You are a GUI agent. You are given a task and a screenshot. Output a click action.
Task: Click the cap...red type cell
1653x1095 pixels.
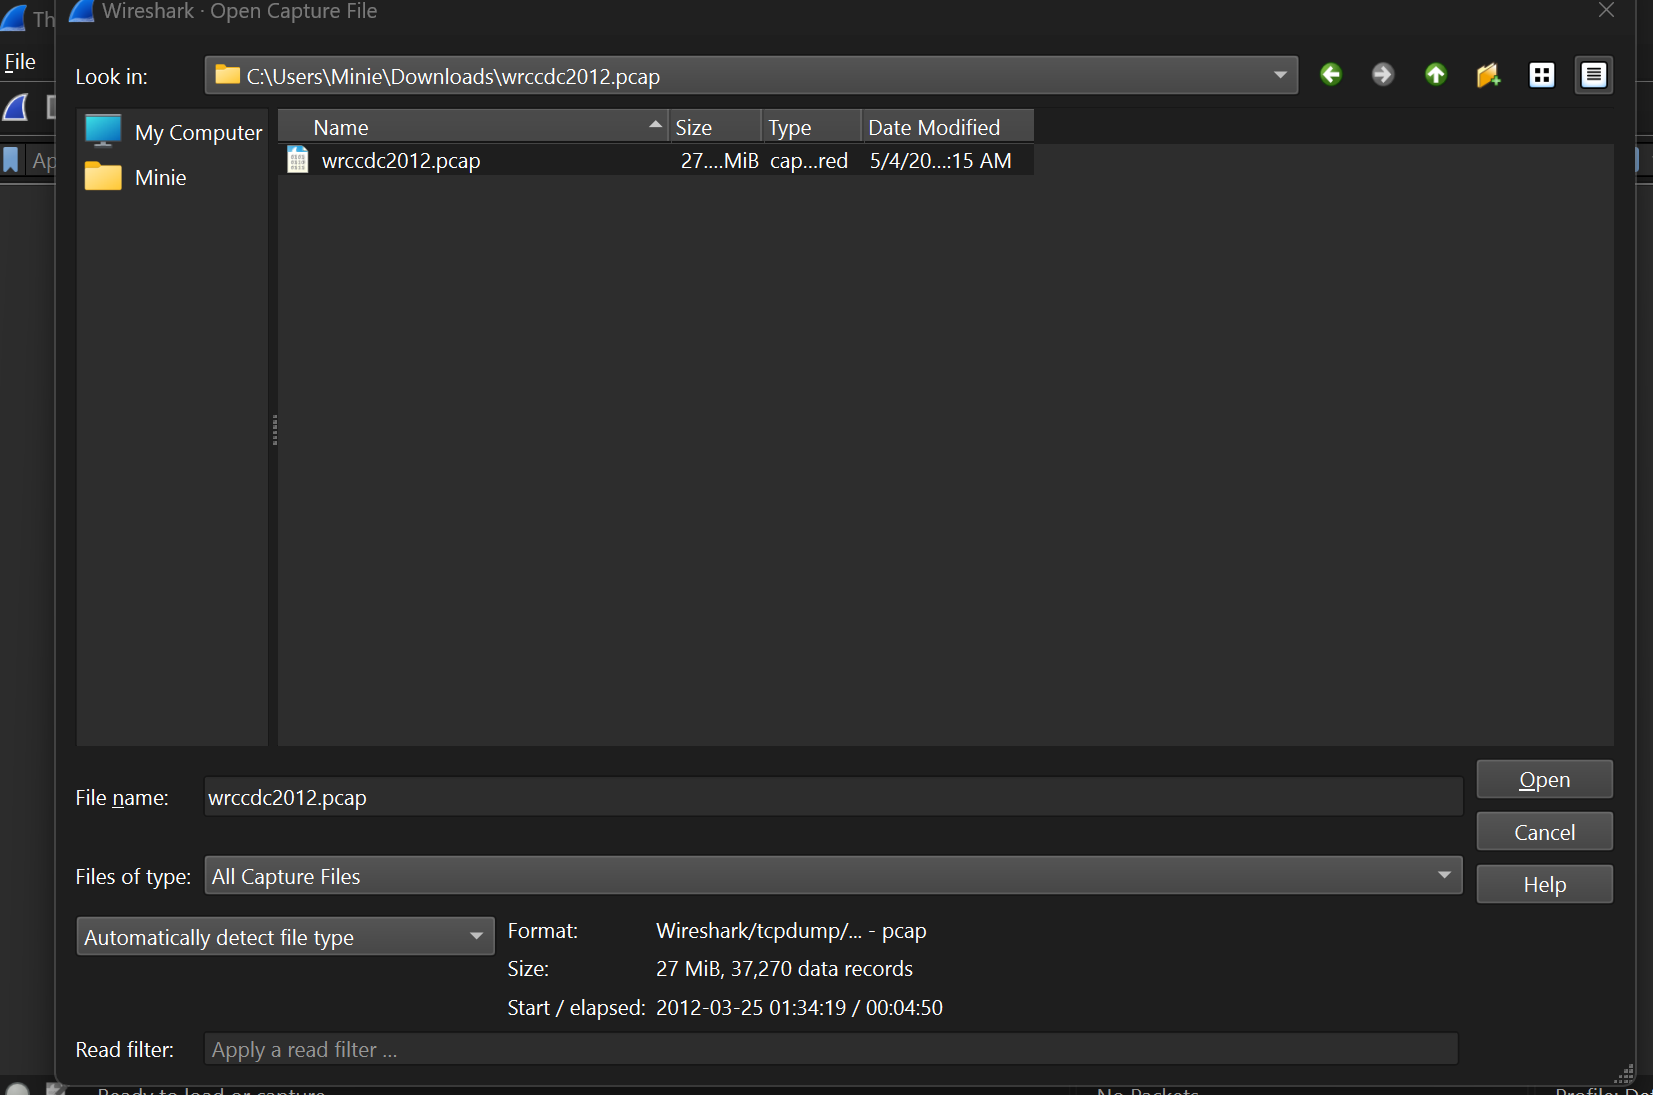coord(809,161)
